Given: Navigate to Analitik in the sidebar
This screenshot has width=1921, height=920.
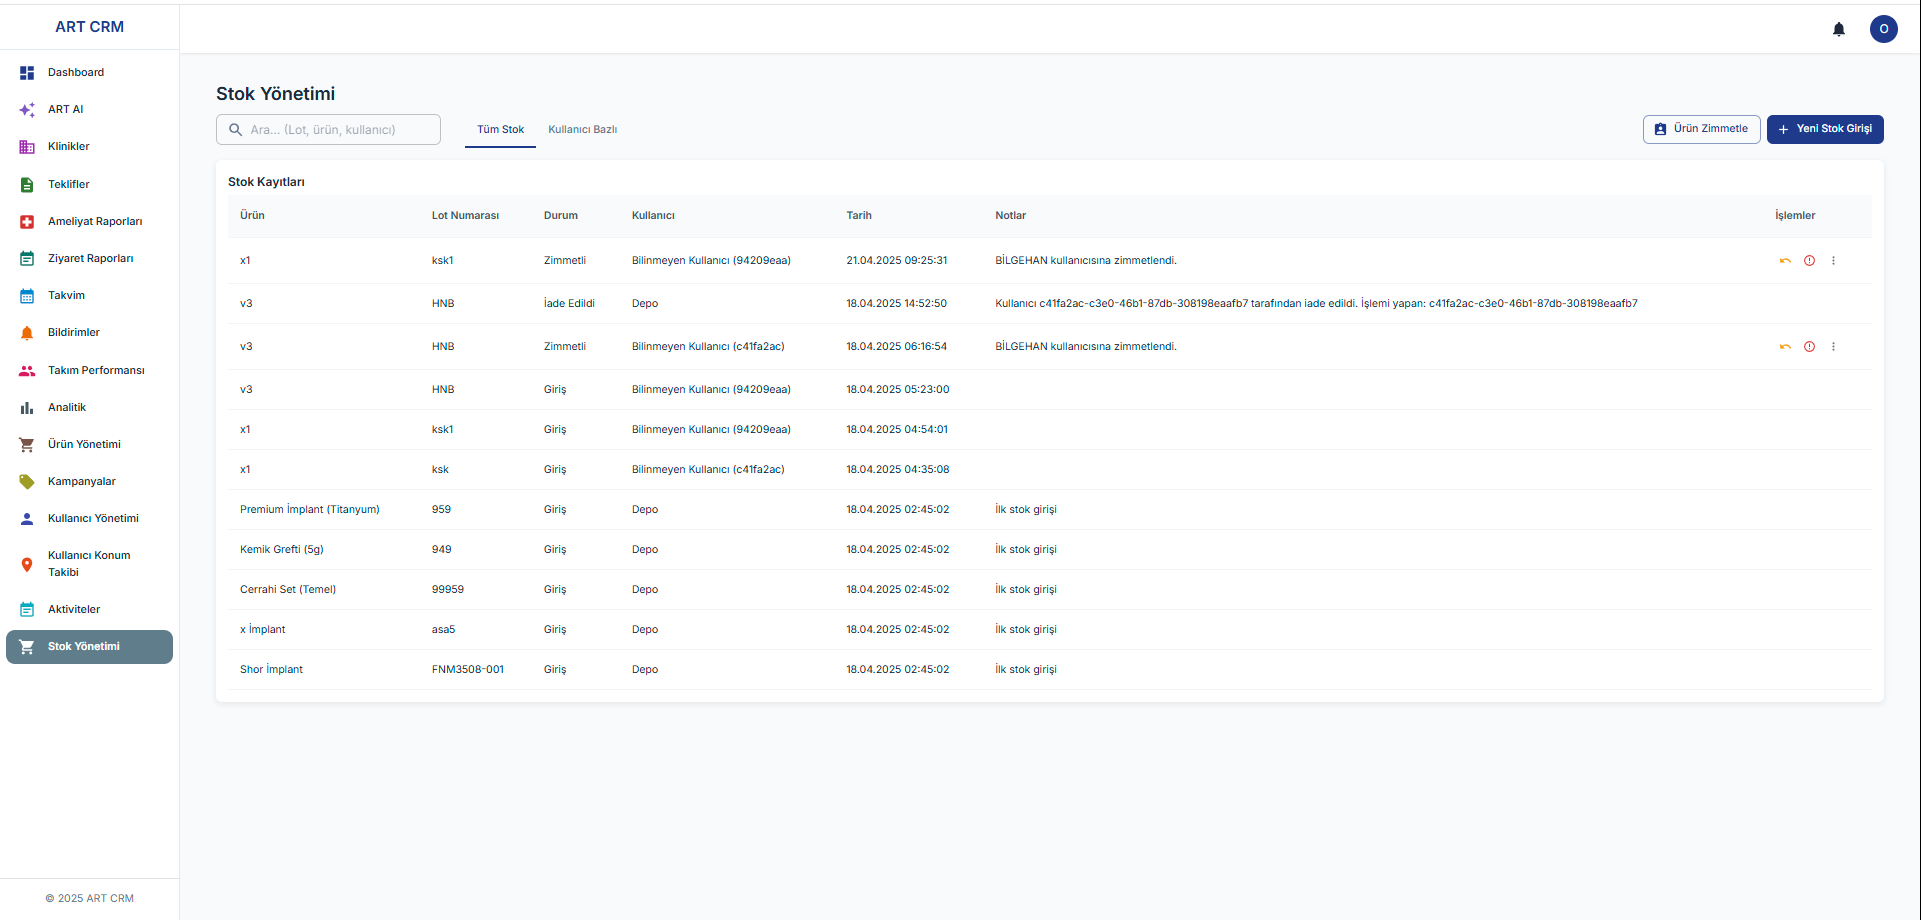Looking at the screenshot, I should pos(67,408).
